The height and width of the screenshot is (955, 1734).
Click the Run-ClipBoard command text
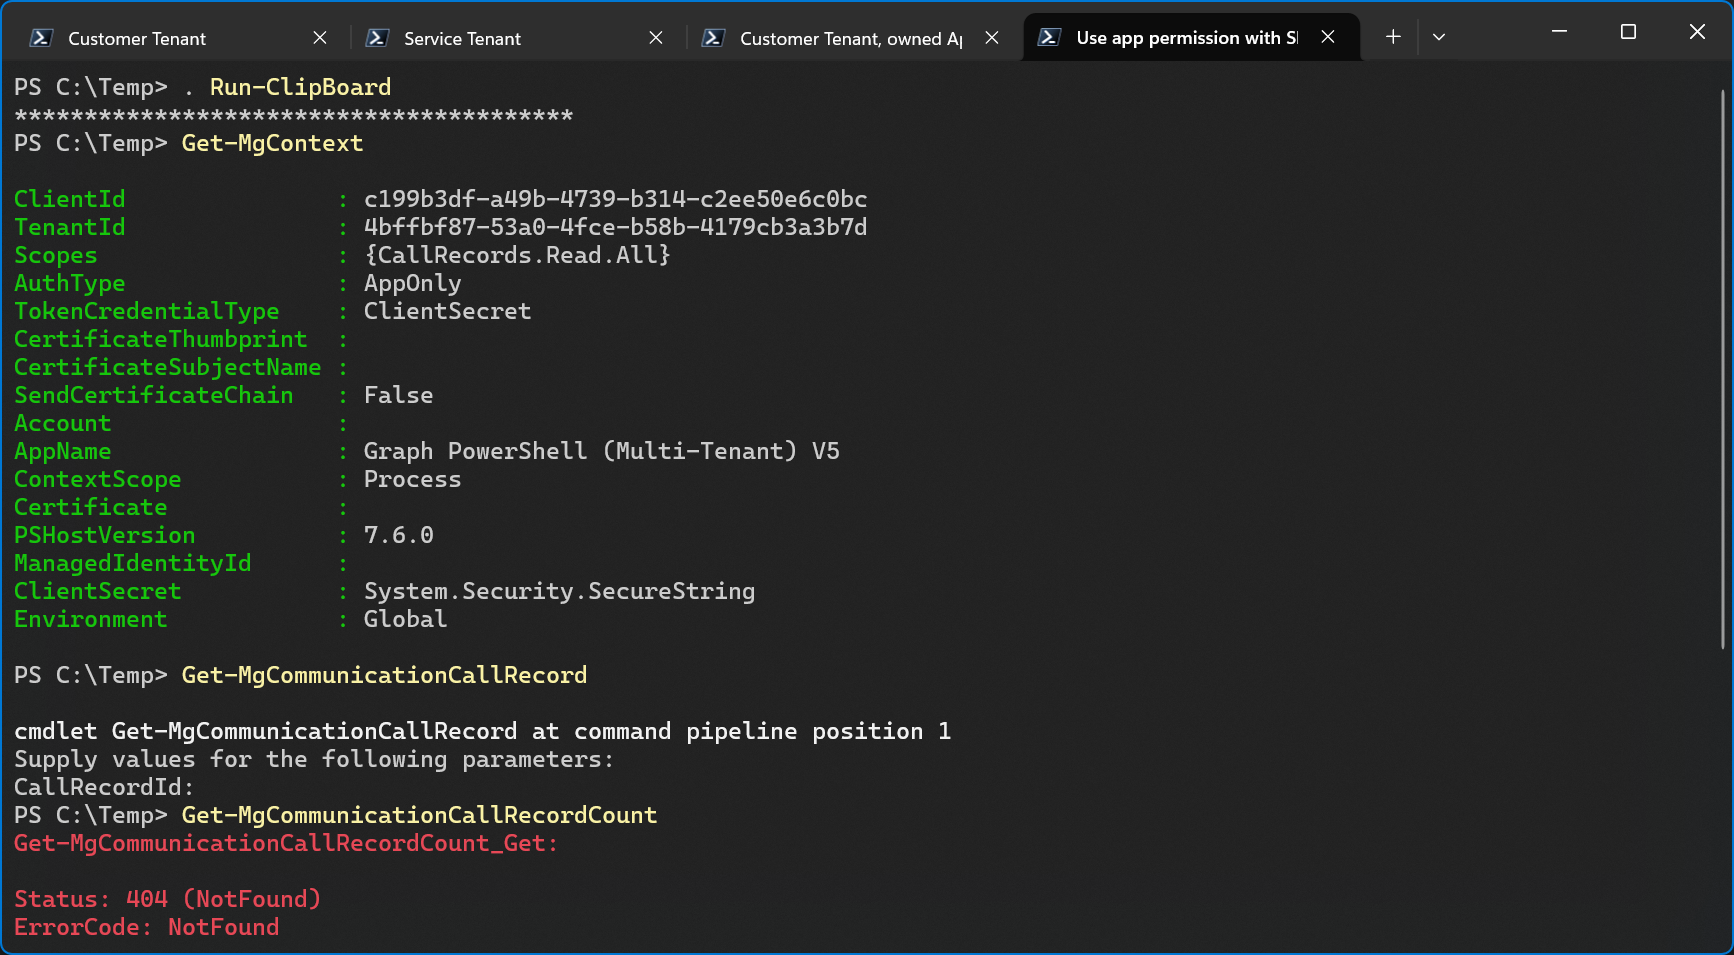pyautogui.click(x=299, y=87)
